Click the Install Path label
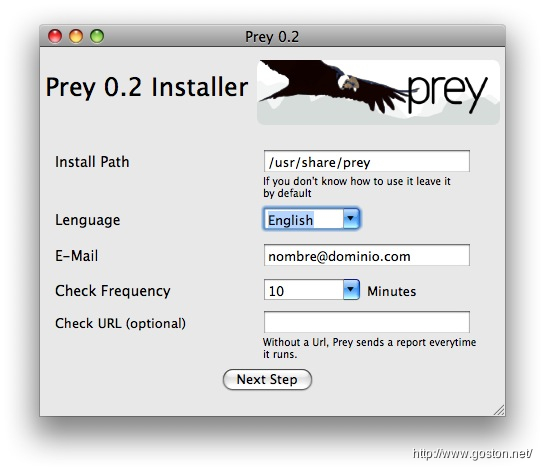Viewport: 545px width, 471px height. coord(92,162)
